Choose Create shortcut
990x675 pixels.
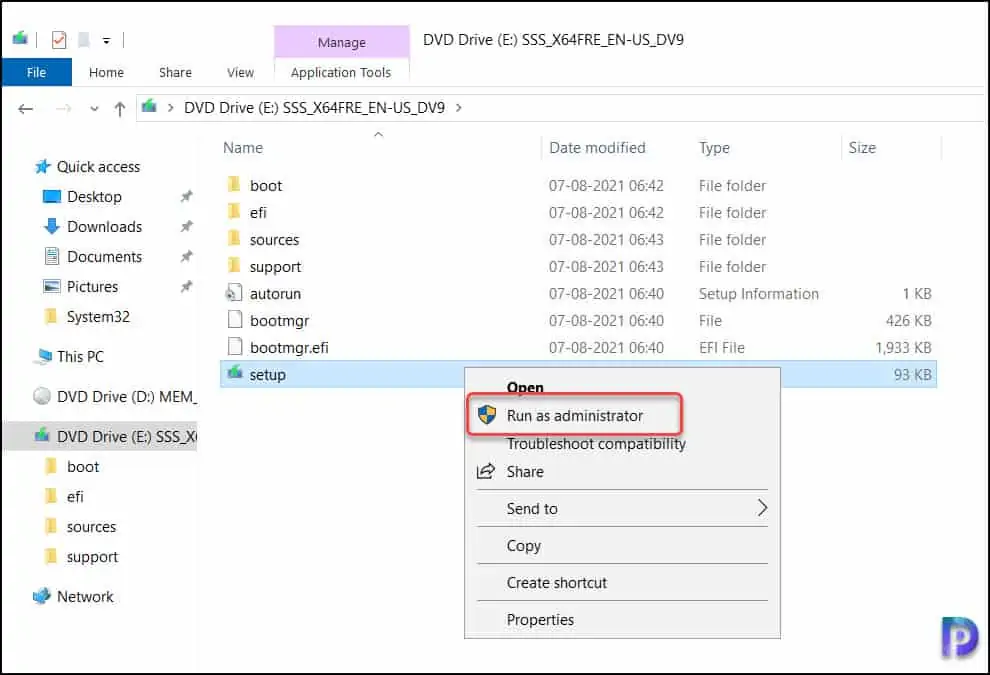[x=556, y=582]
